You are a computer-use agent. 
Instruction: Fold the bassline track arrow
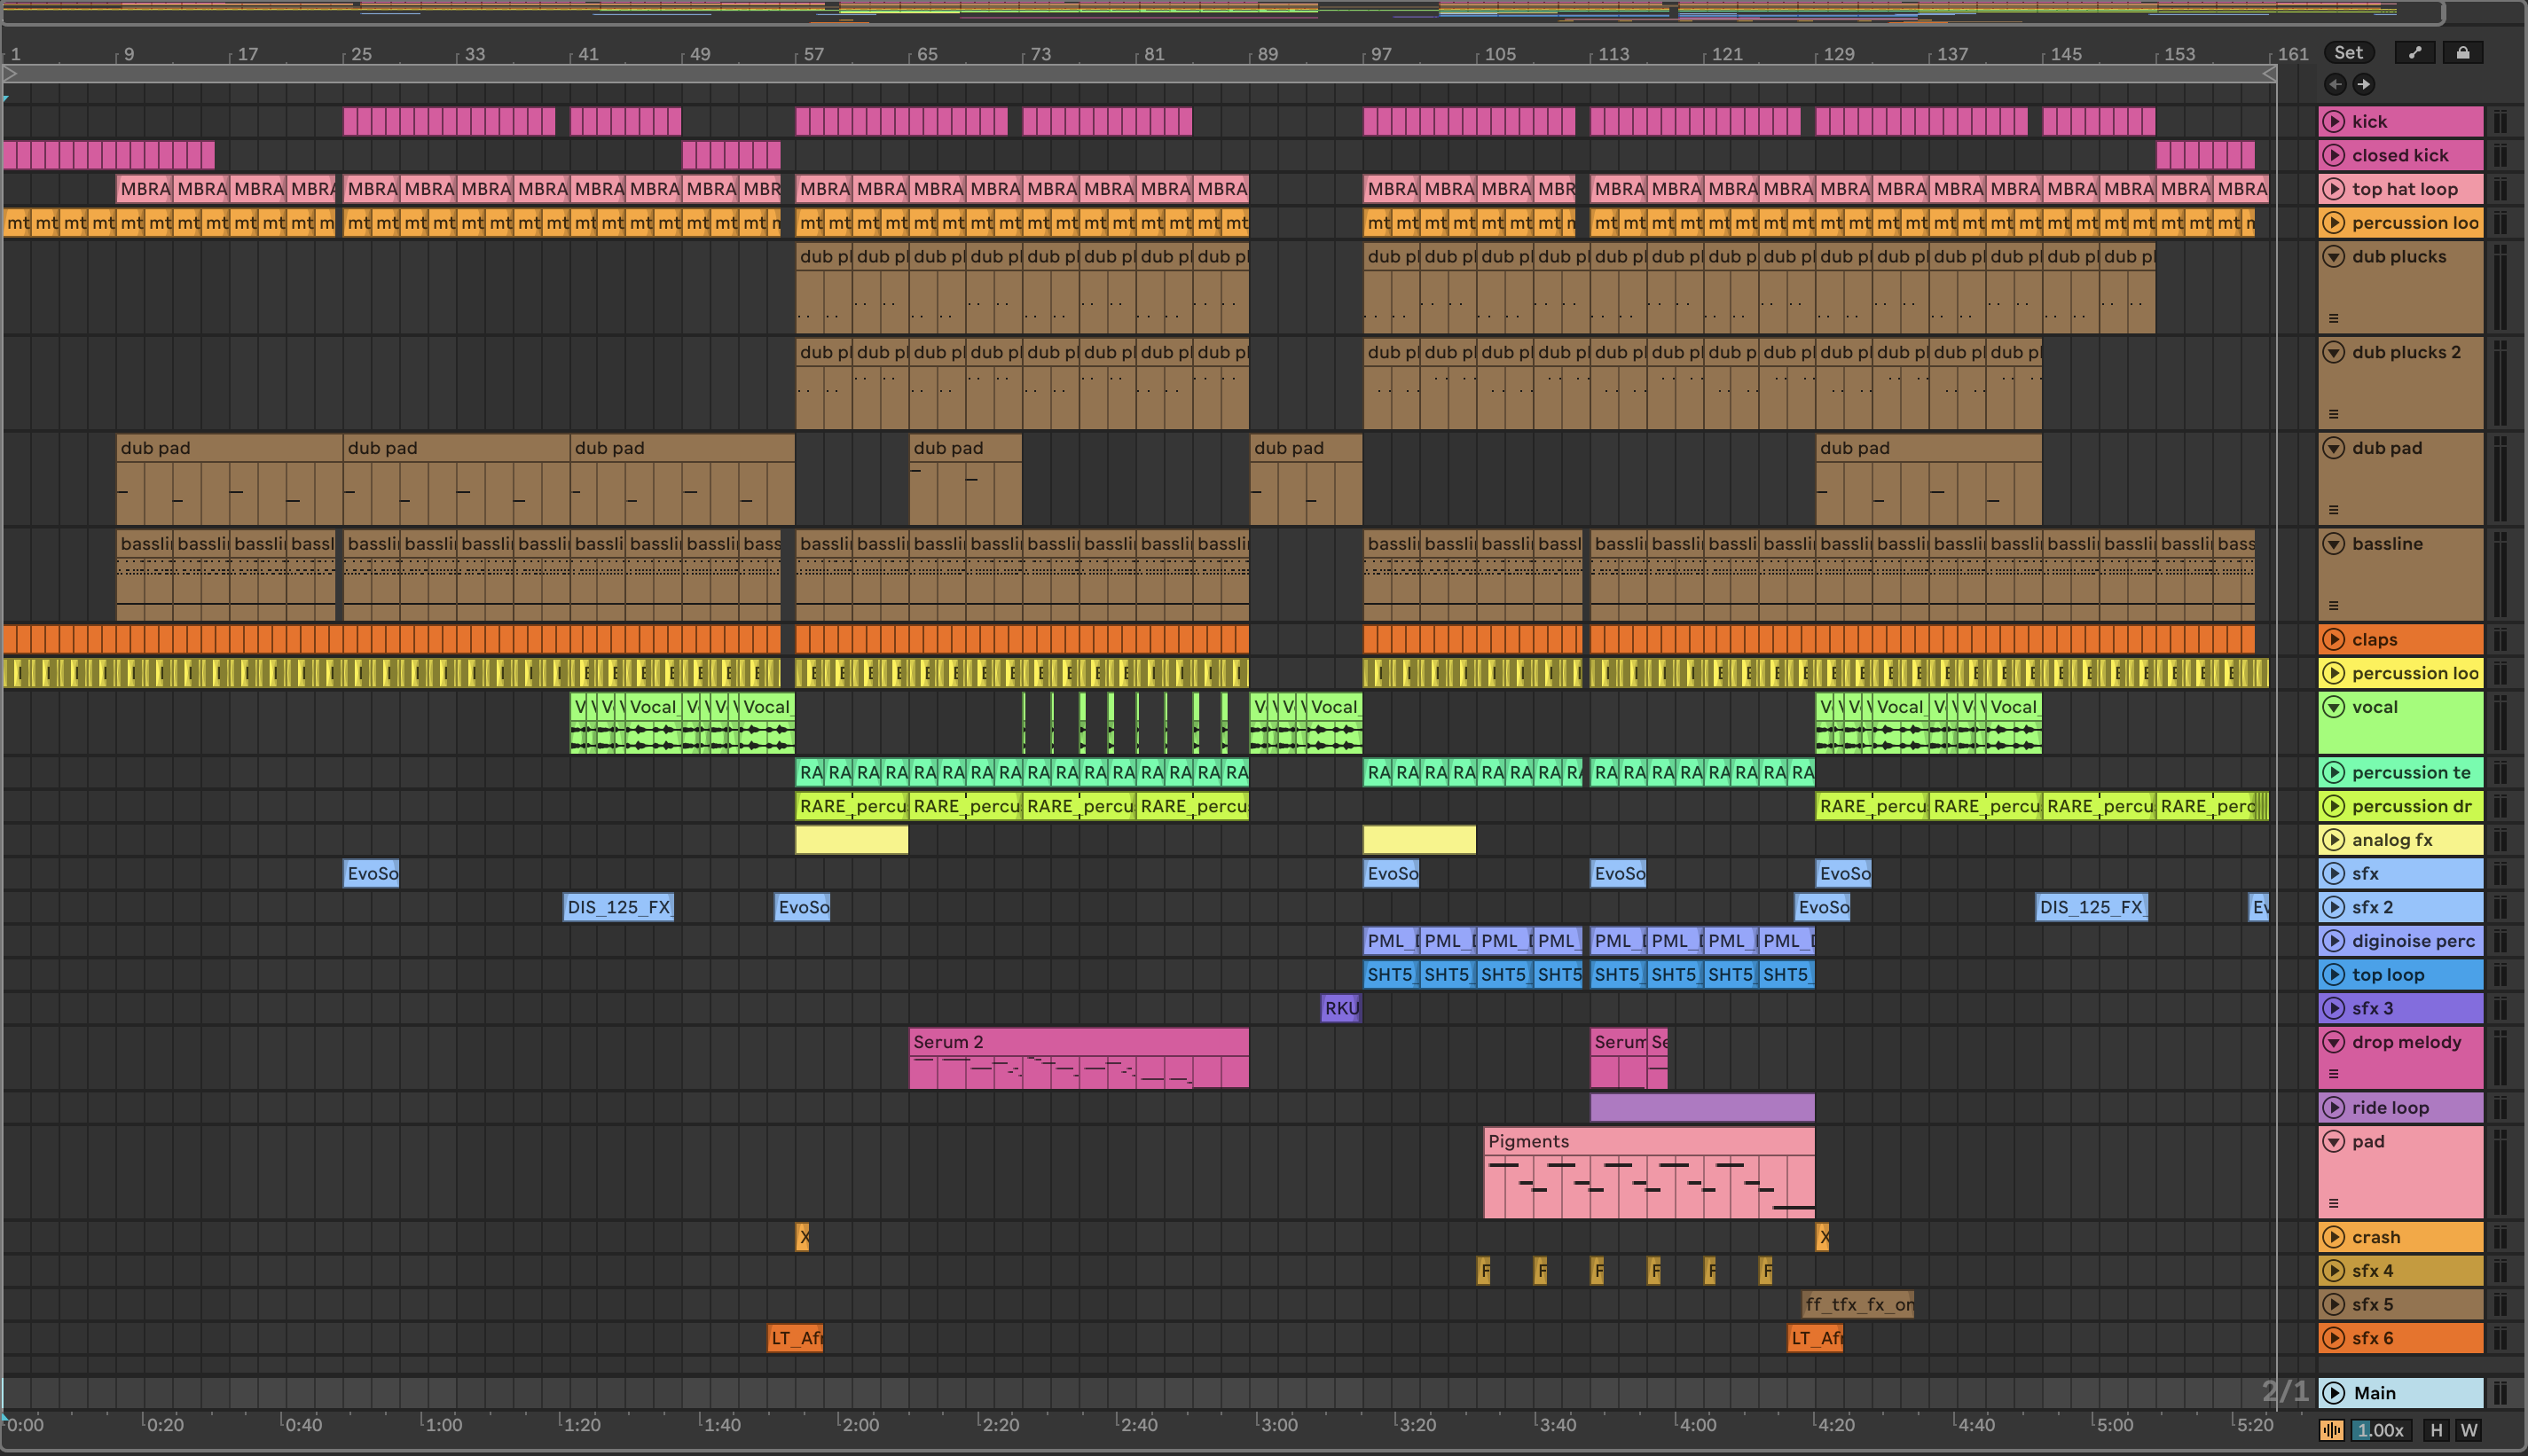[2333, 544]
